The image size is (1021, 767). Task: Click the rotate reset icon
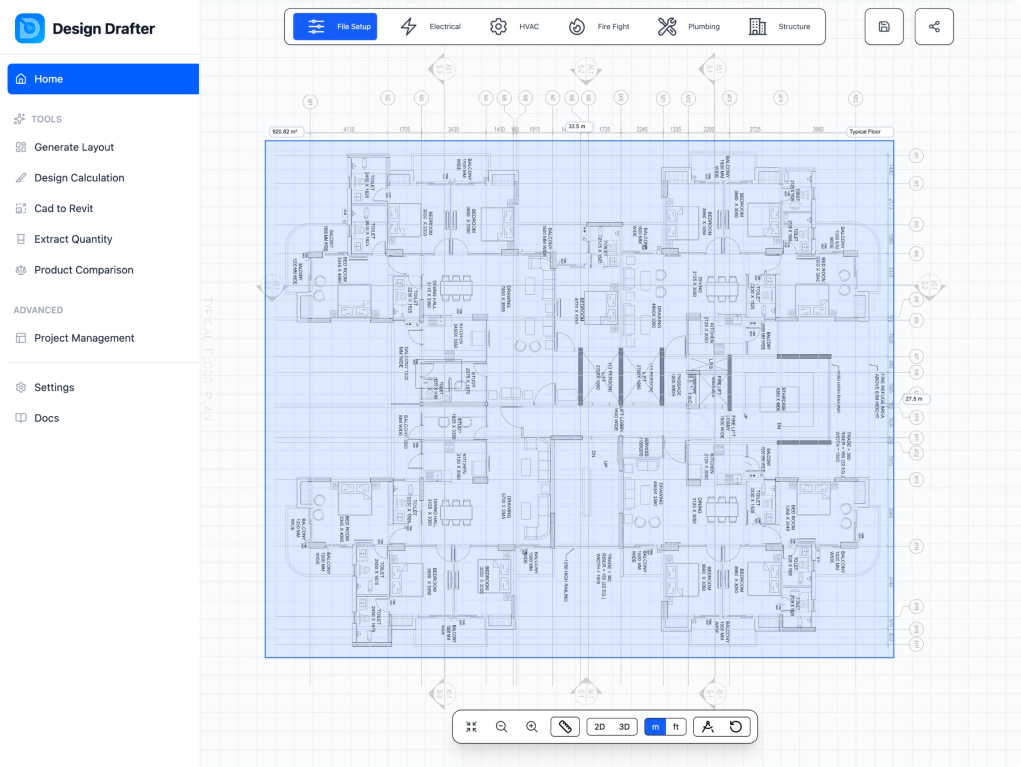(736, 727)
